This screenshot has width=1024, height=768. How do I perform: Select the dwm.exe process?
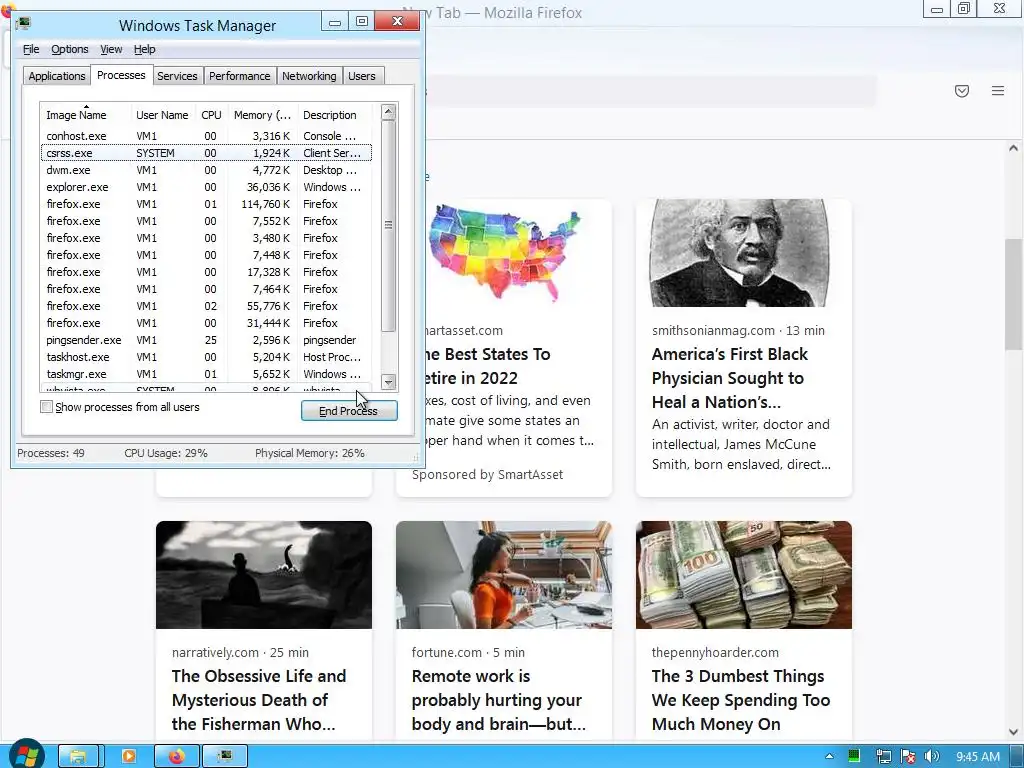pos(206,170)
